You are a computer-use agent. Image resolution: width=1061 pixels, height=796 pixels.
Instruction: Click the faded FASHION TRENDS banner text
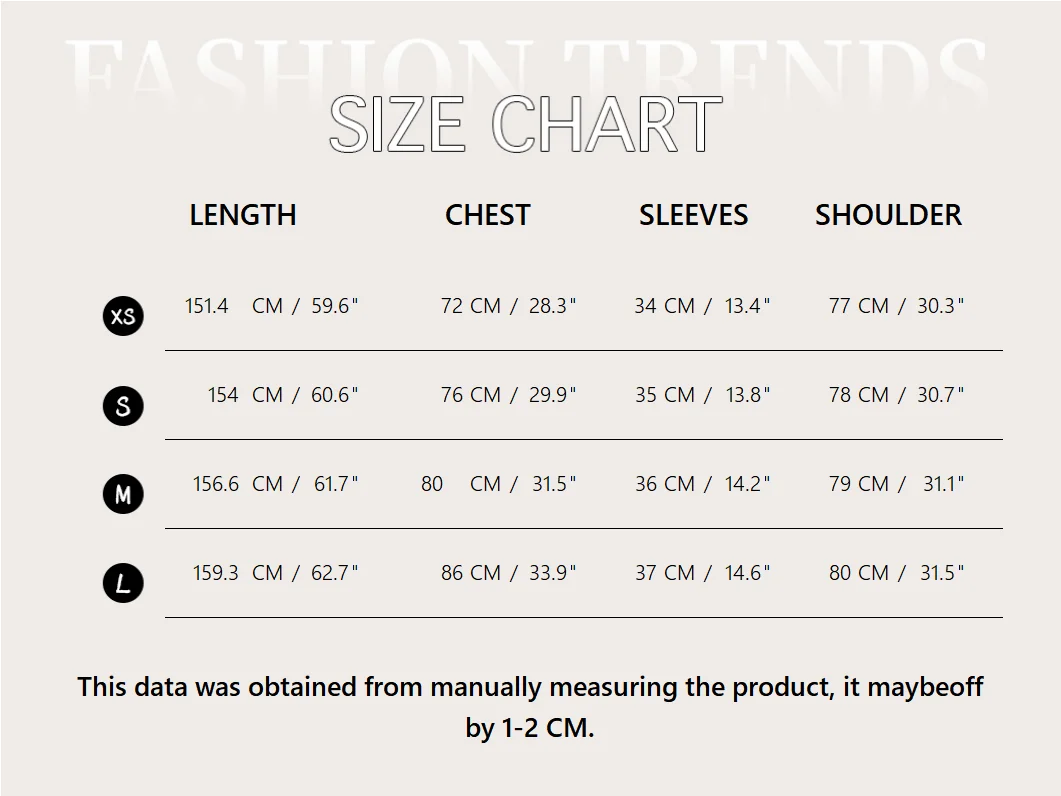[x=526, y=68]
